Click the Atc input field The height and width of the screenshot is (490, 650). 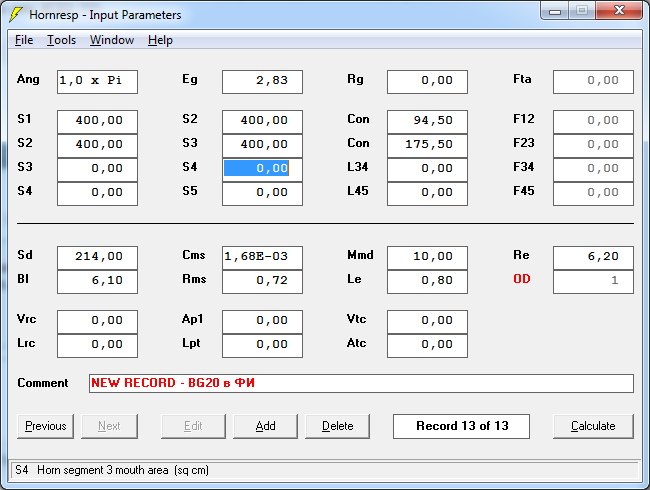pyautogui.click(x=427, y=346)
